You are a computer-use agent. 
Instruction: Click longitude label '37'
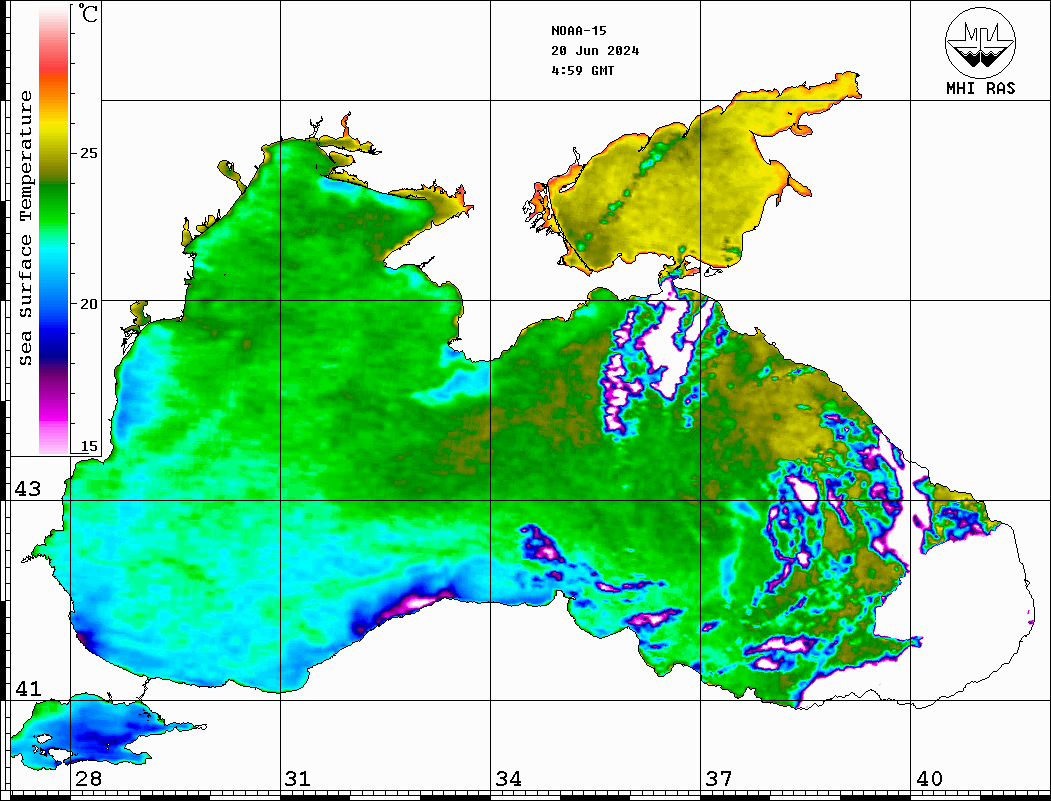(x=719, y=779)
